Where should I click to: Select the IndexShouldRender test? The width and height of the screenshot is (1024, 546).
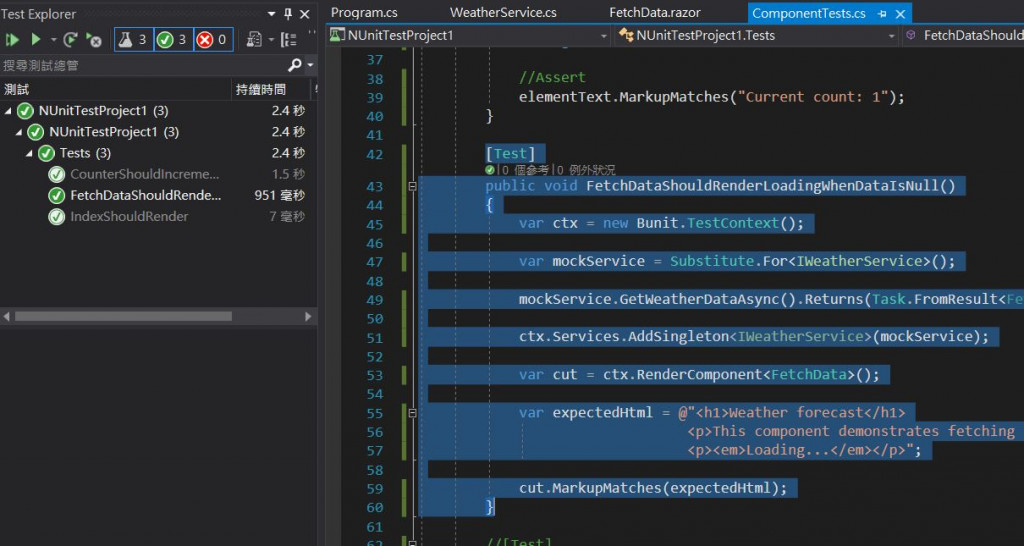[129, 216]
